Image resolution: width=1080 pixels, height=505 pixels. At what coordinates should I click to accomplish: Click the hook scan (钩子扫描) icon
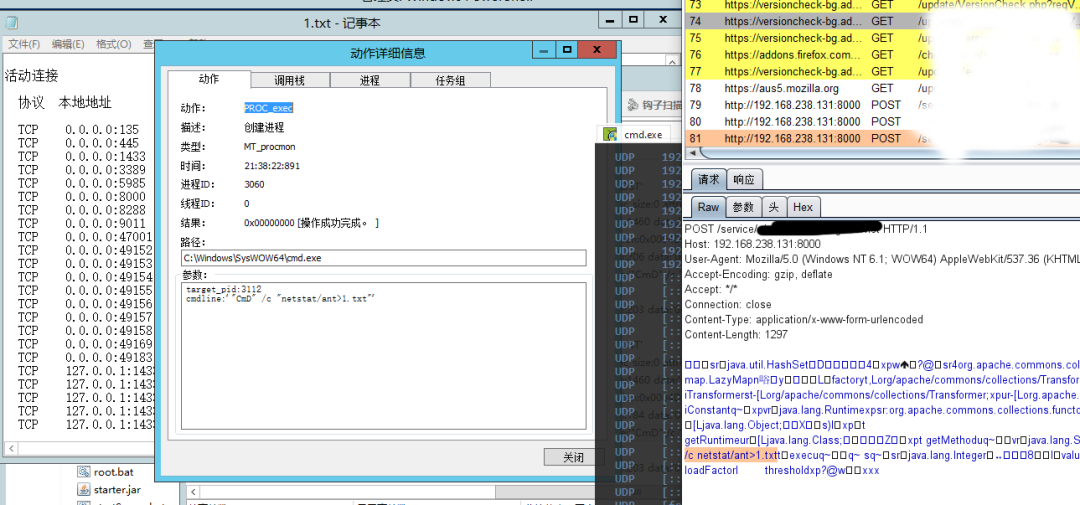(632, 104)
